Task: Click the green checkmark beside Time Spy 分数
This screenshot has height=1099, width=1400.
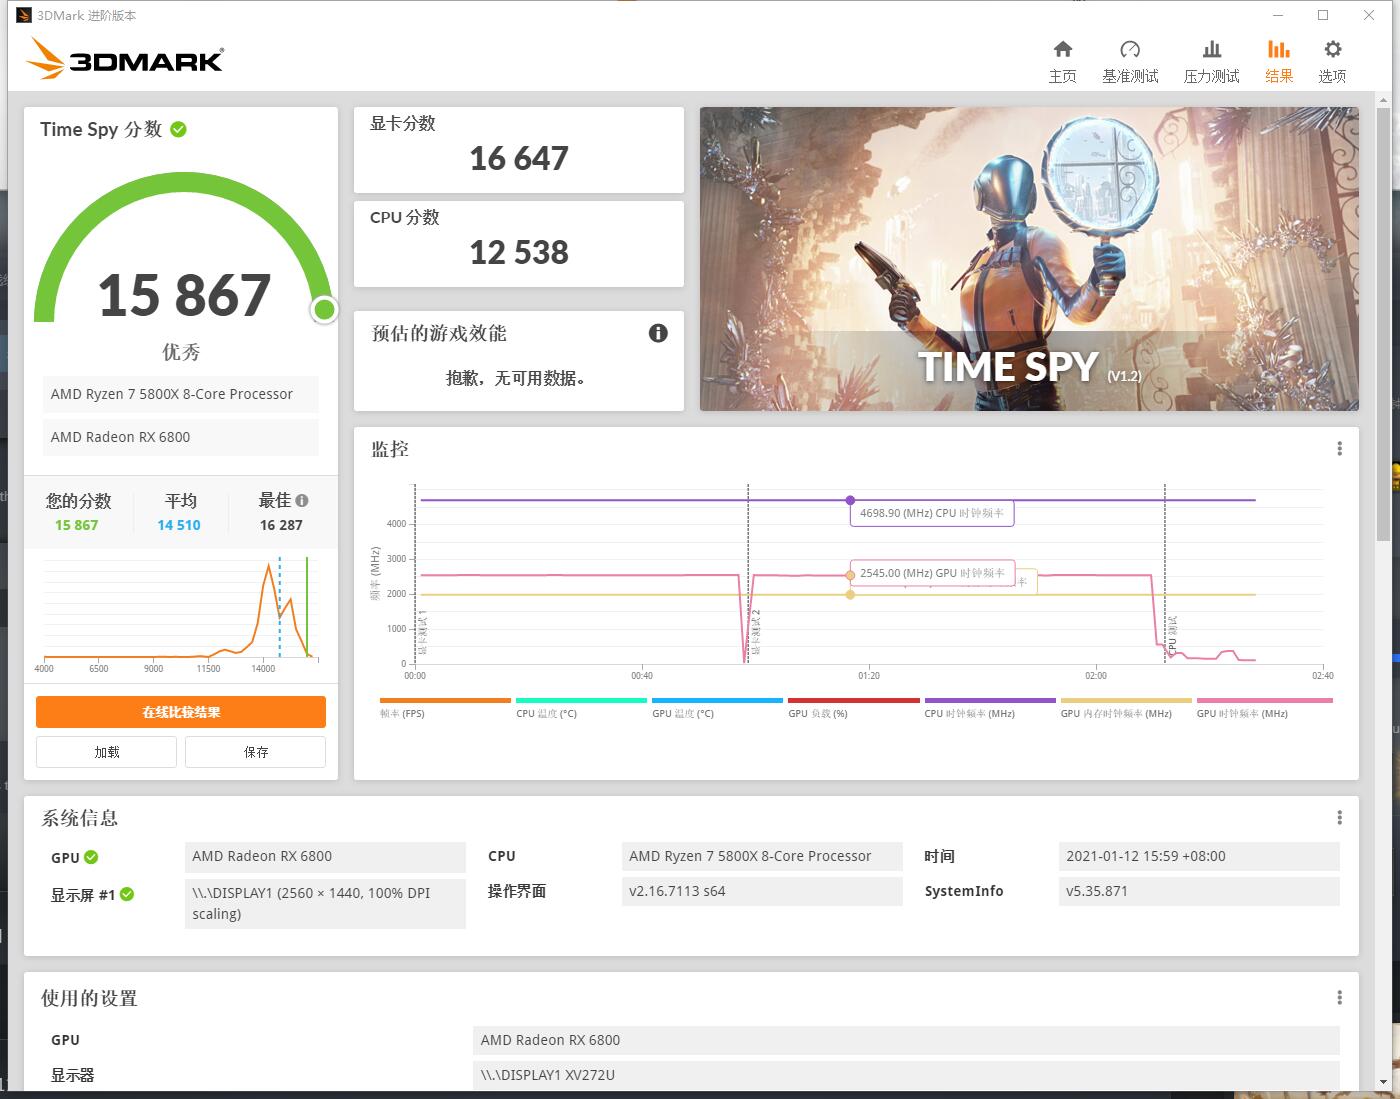Action: (179, 128)
